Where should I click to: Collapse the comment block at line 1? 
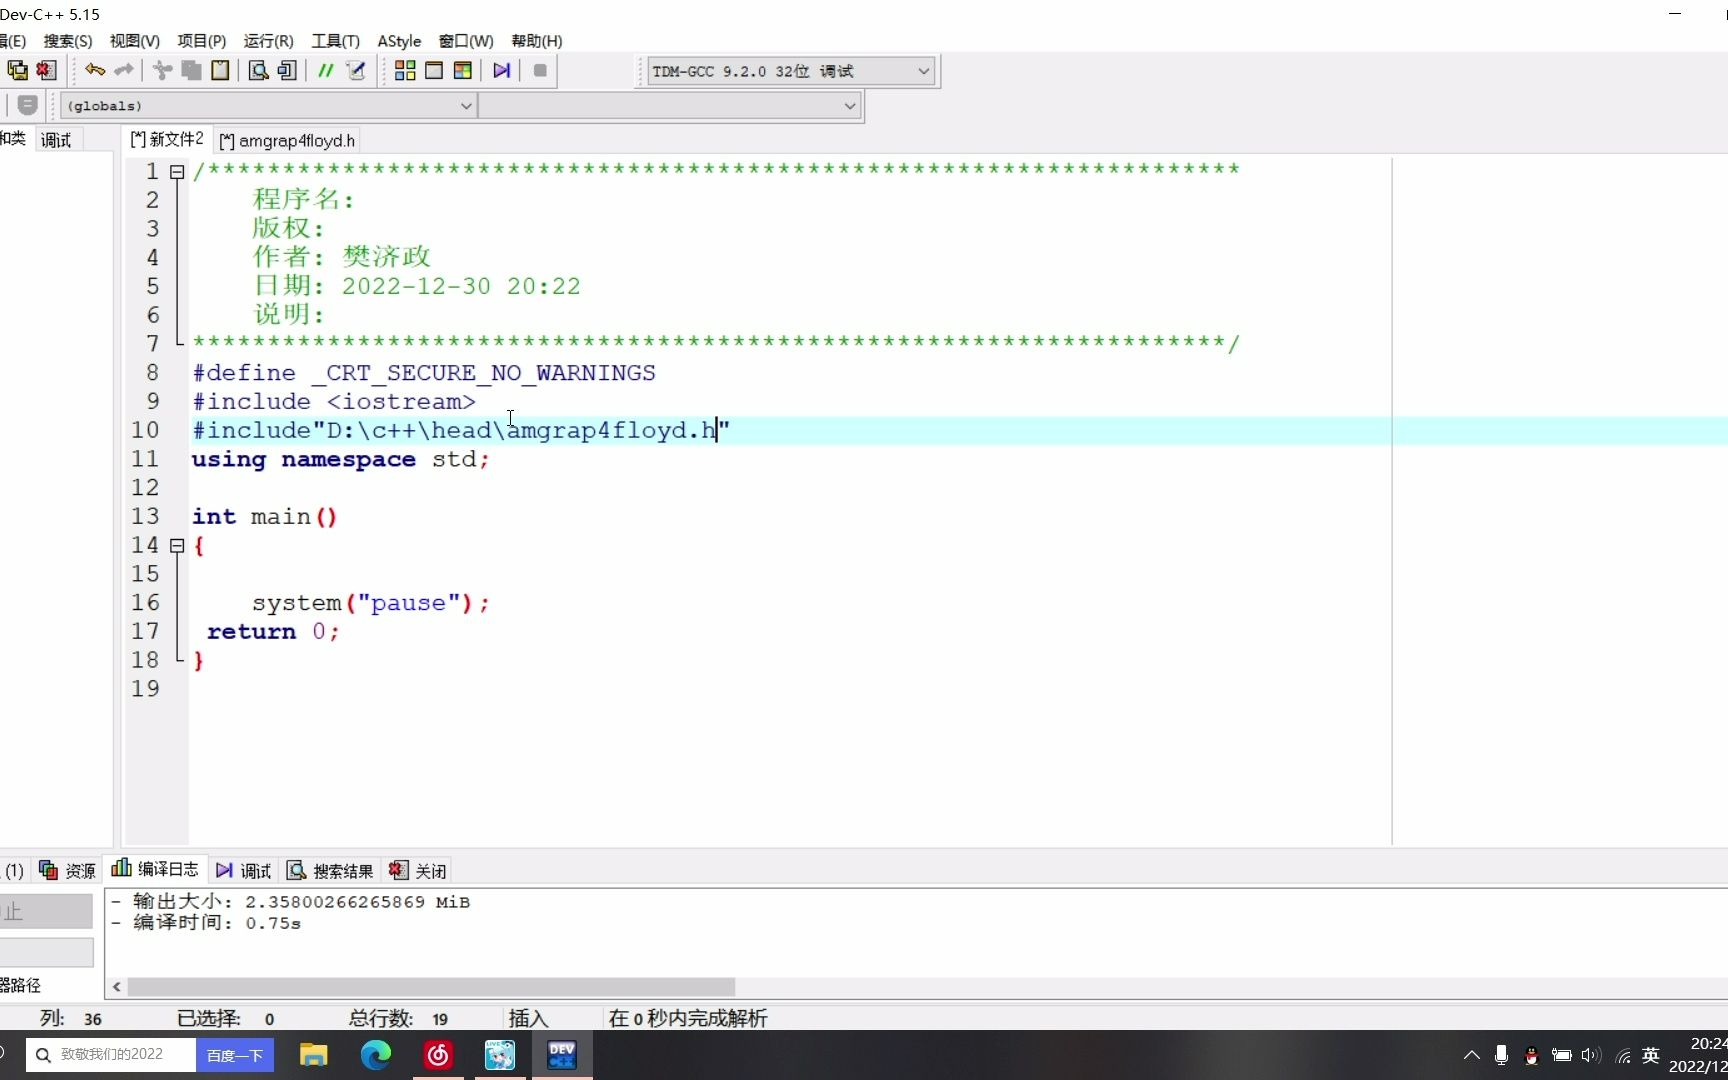pos(177,172)
